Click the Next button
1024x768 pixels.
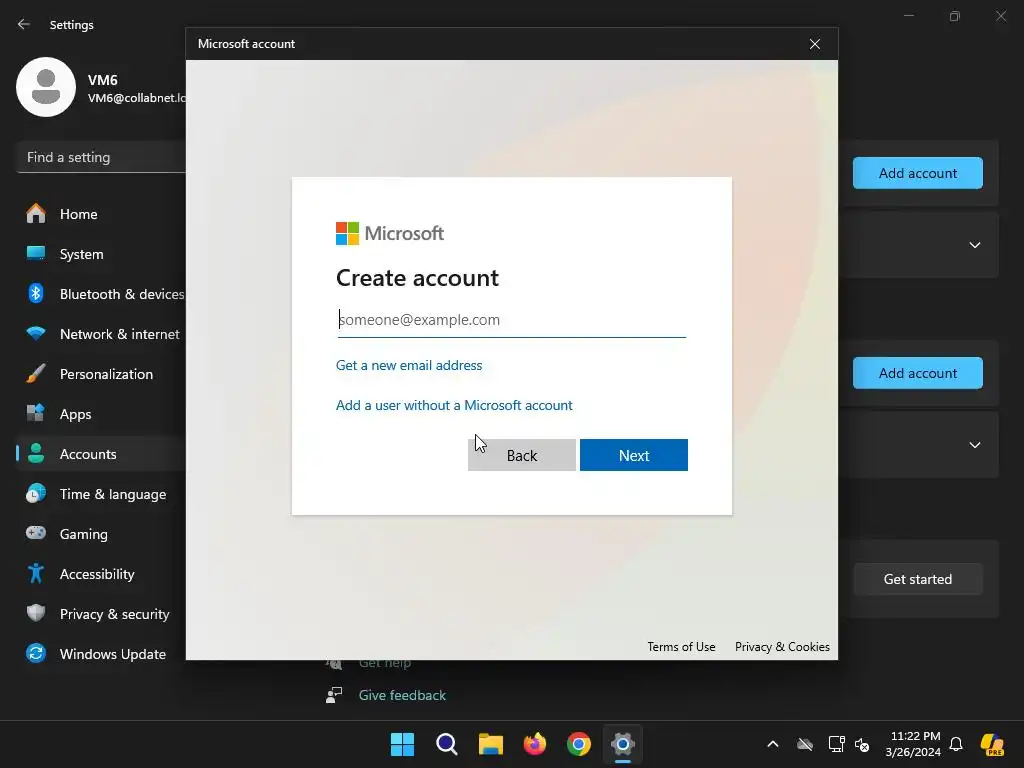633,455
